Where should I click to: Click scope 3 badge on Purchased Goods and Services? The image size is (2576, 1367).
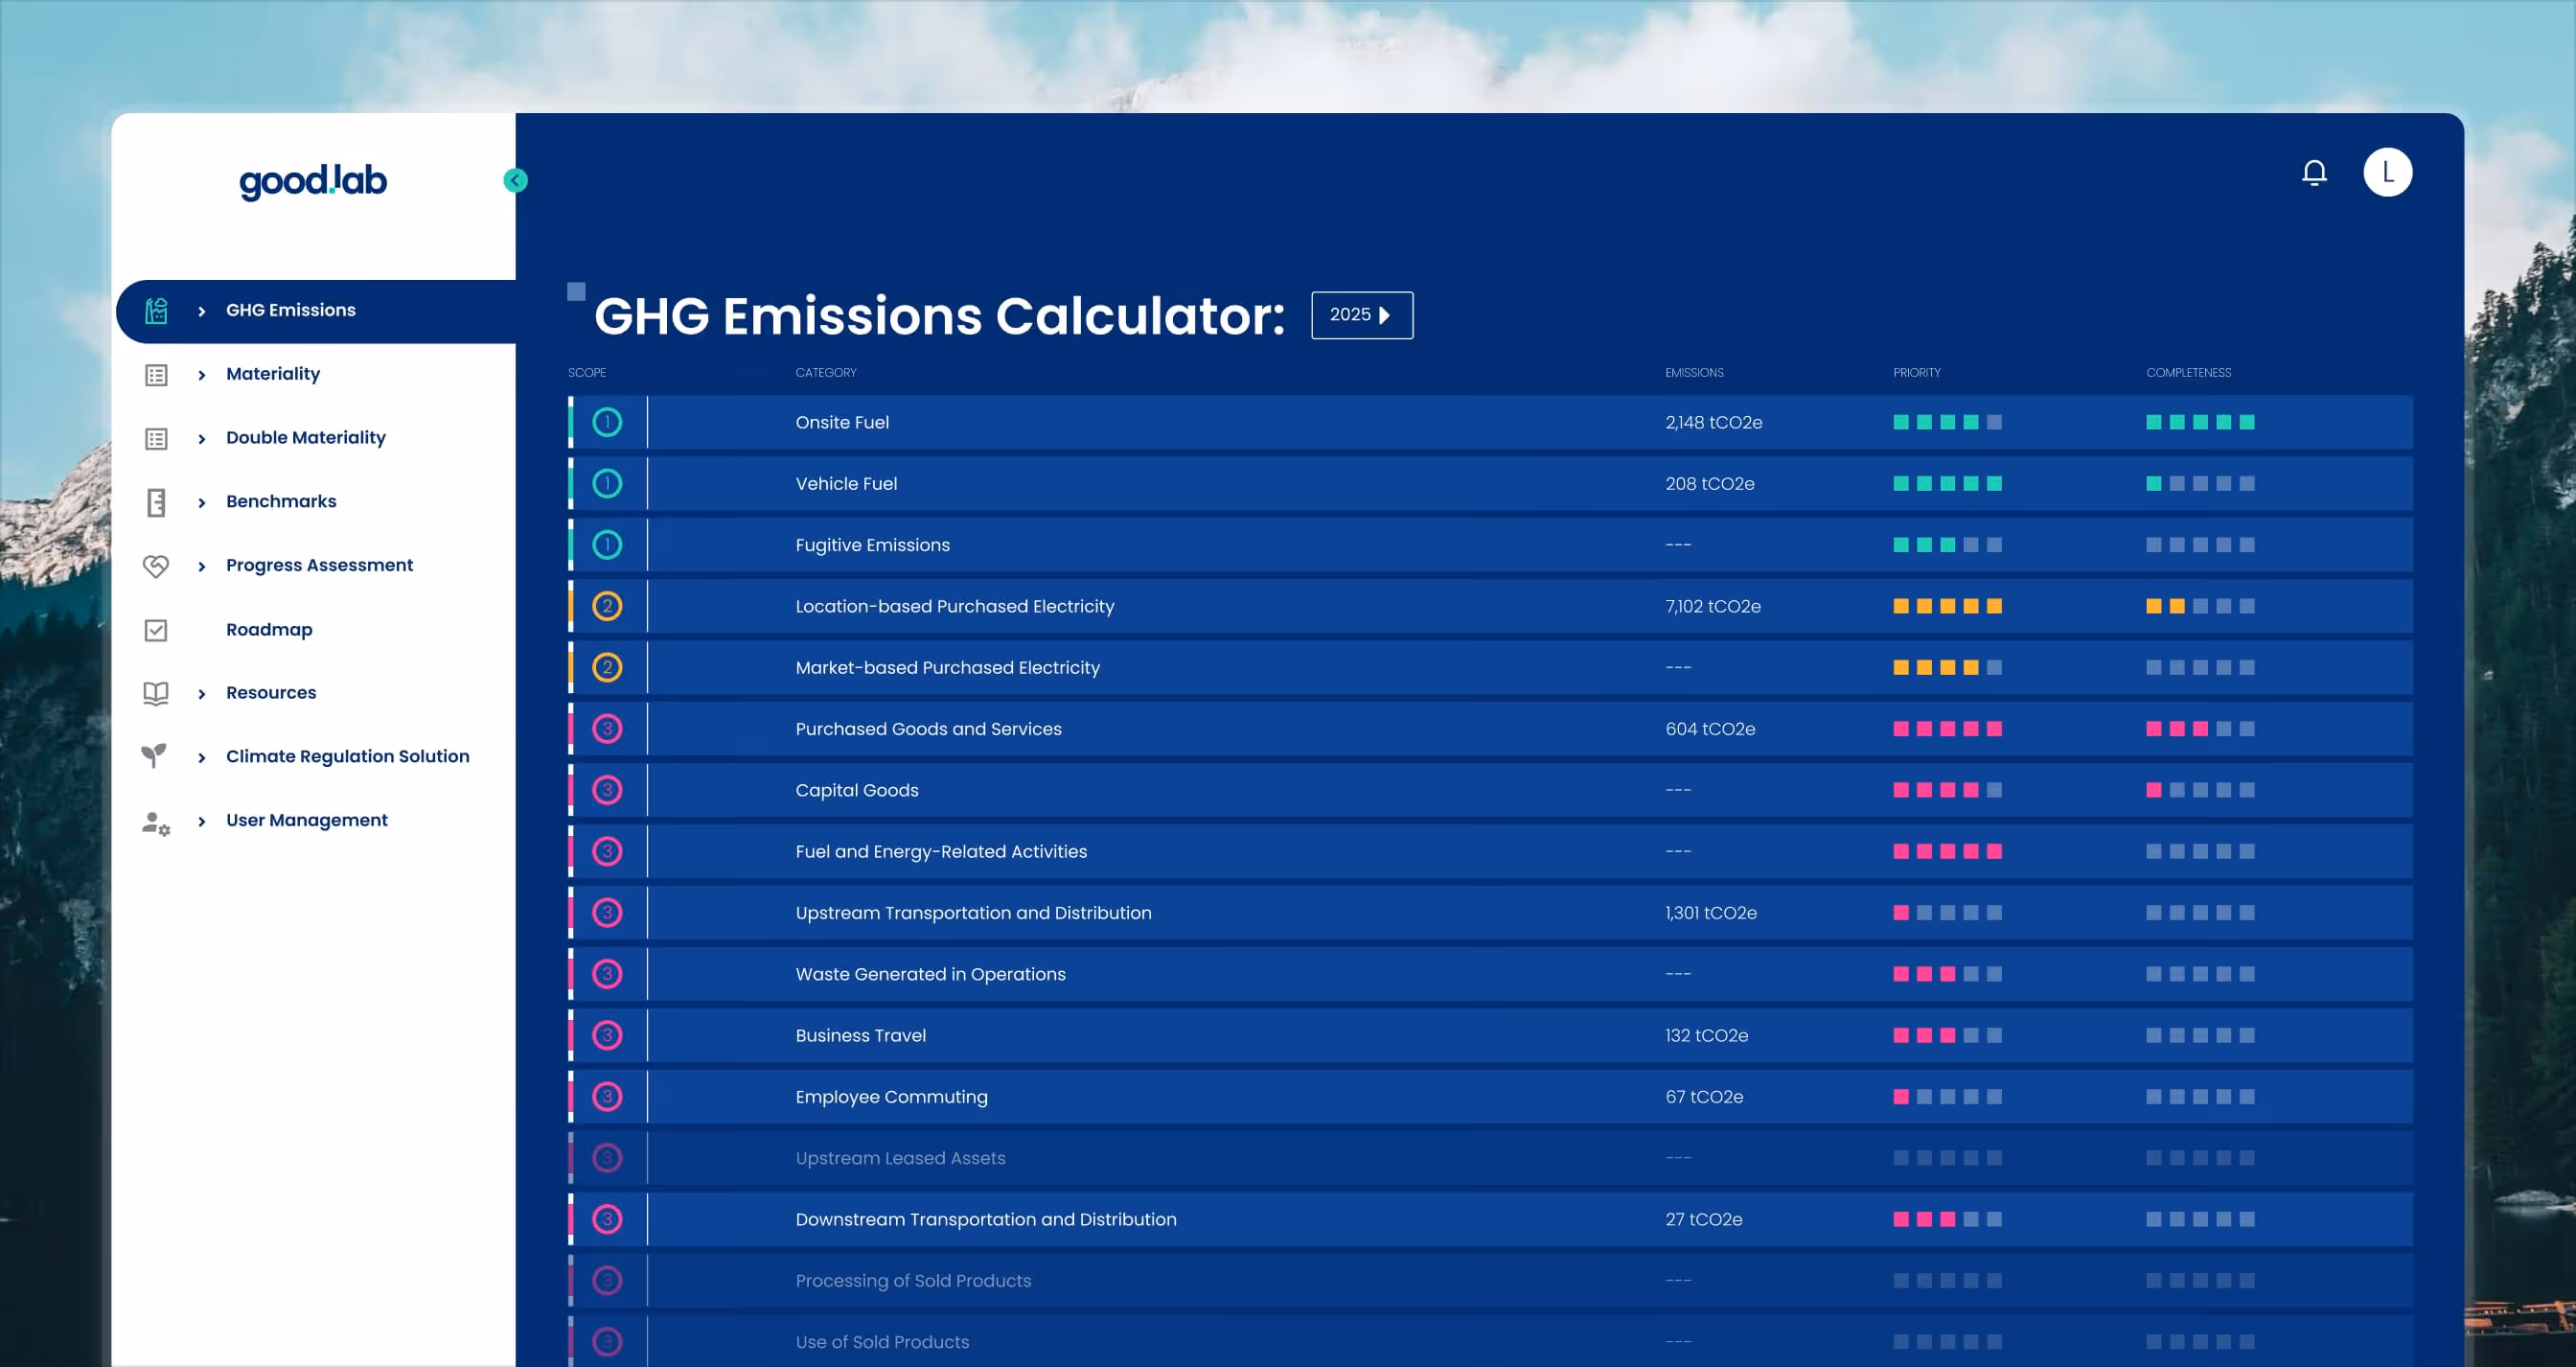607,729
